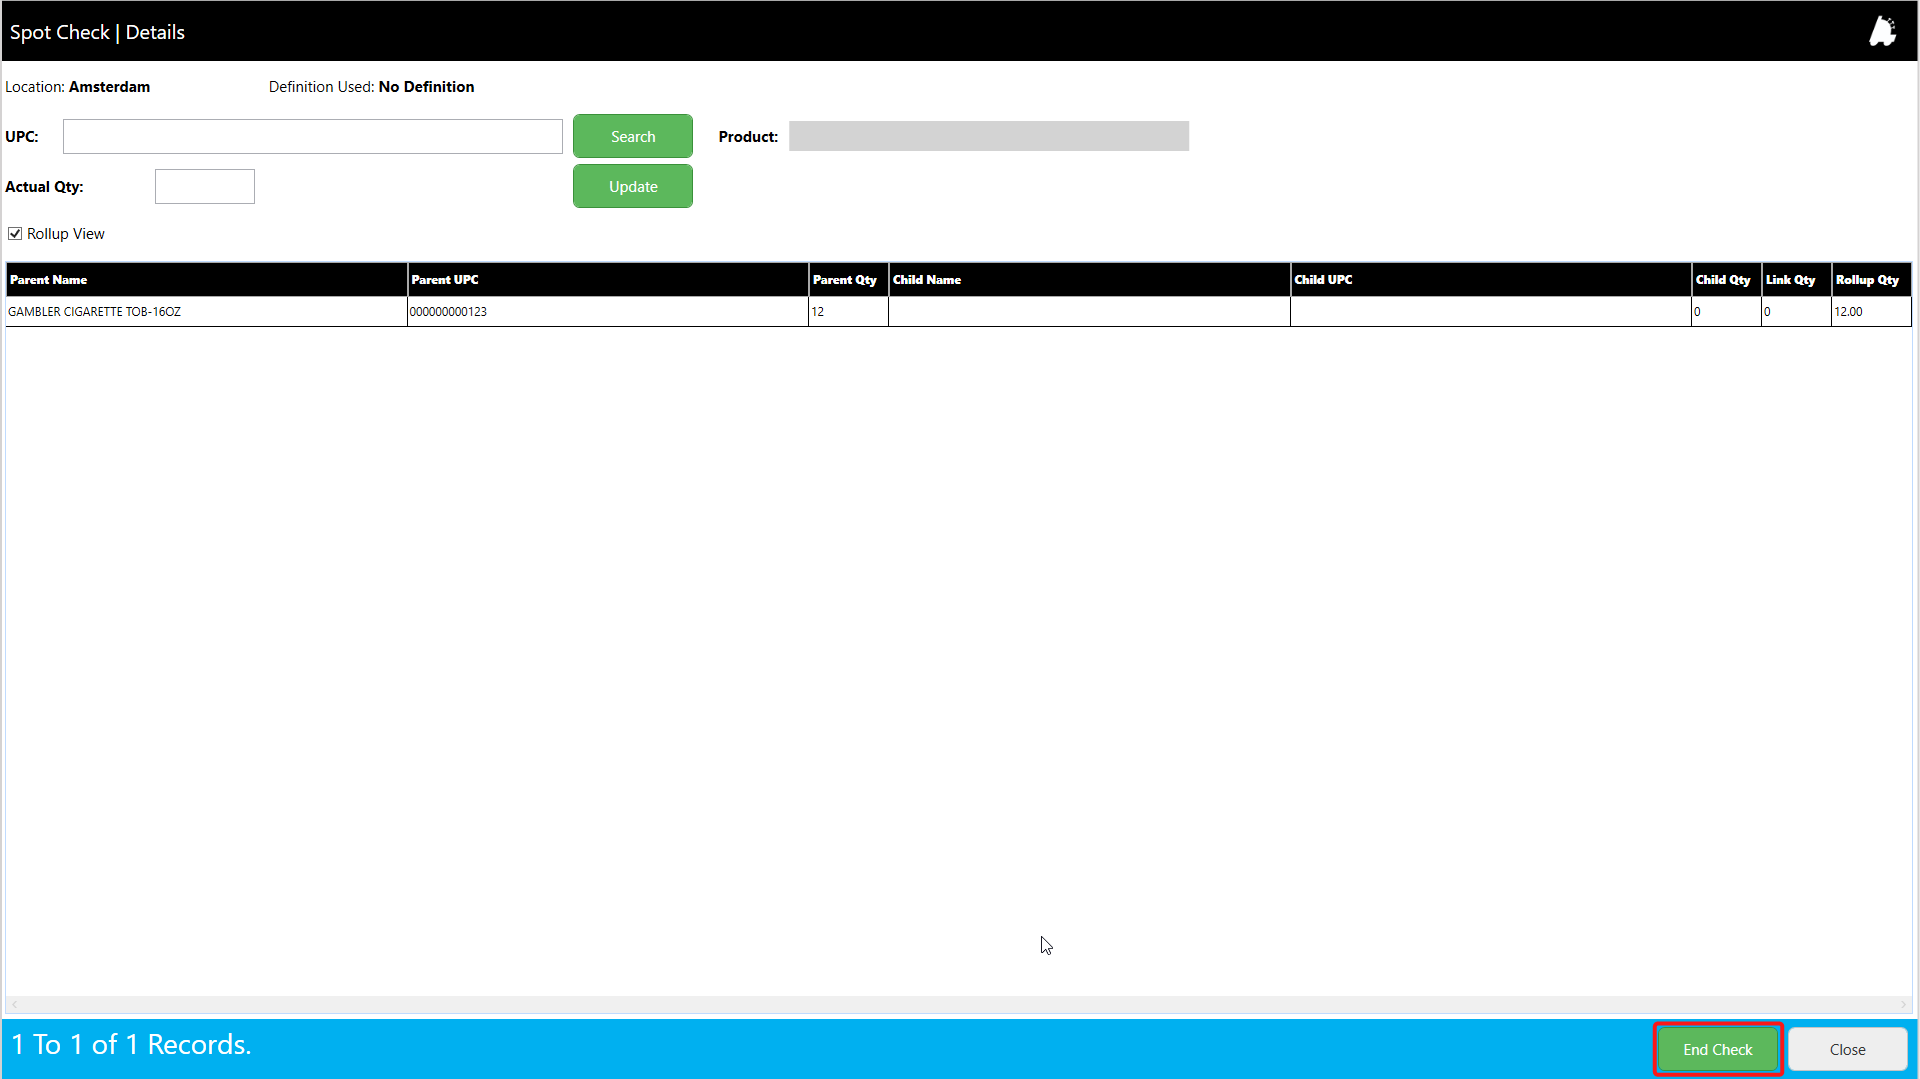Click parent UPC cell 000000000123
The width and height of the screenshot is (1920, 1079).
pos(608,312)
